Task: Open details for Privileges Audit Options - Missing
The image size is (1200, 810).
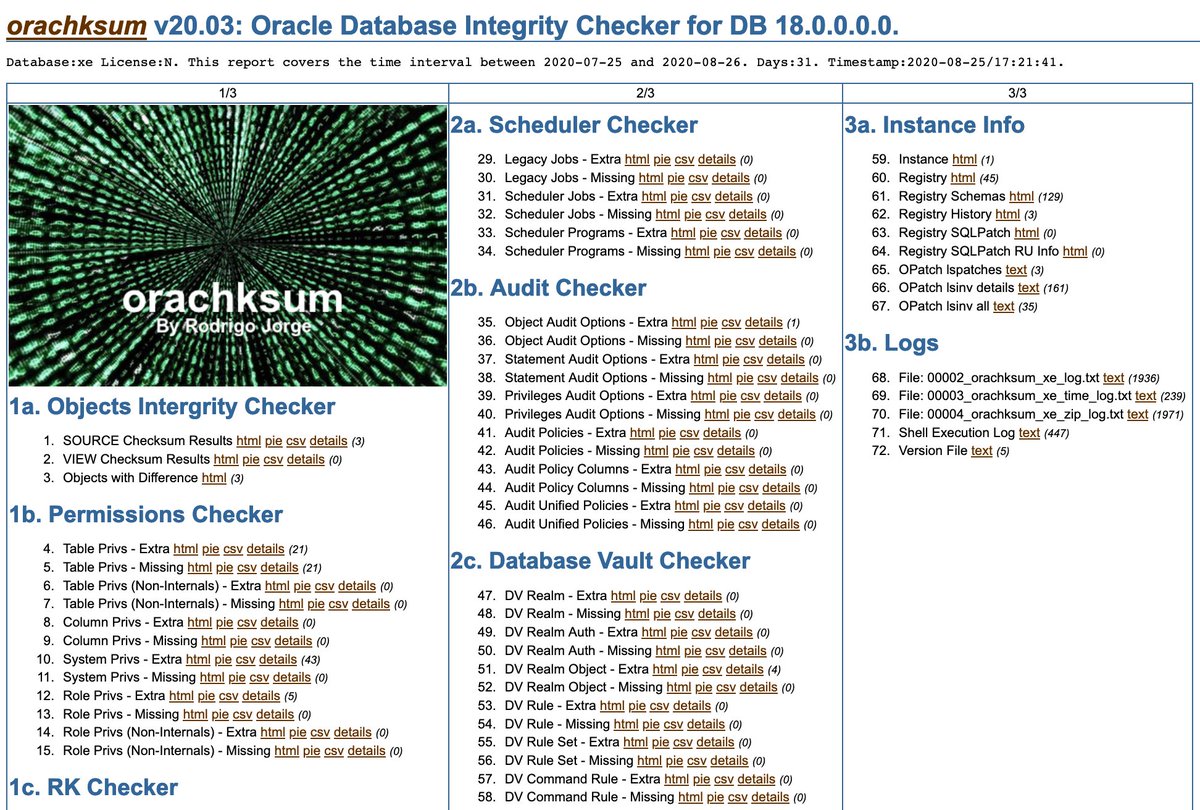Action: 797,413
